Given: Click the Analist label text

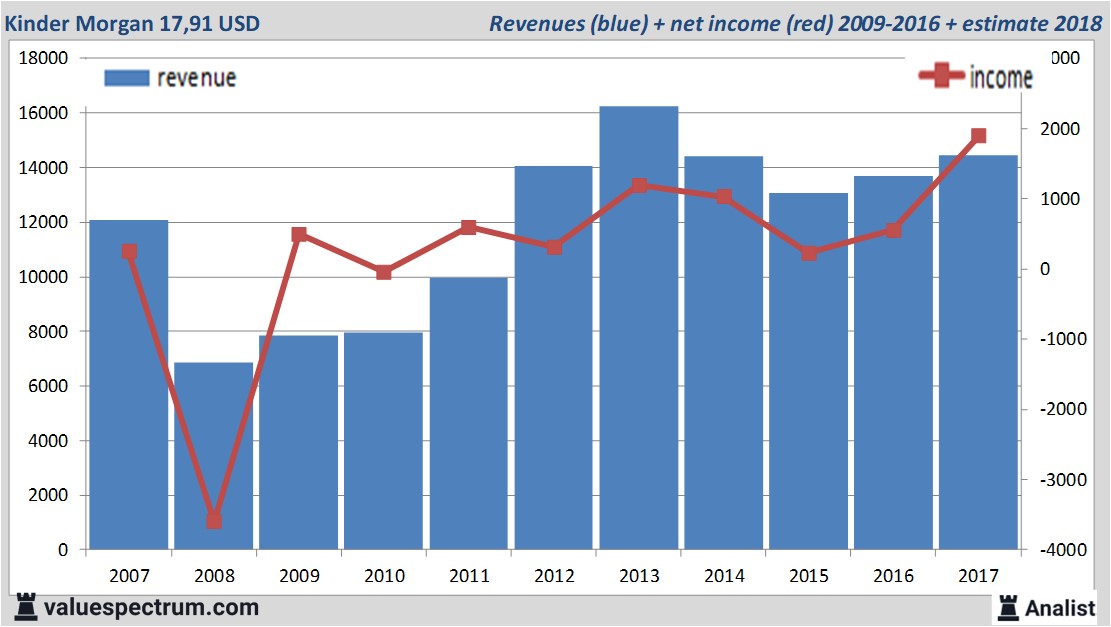Looking at the screenshot, I should 1060,607.
